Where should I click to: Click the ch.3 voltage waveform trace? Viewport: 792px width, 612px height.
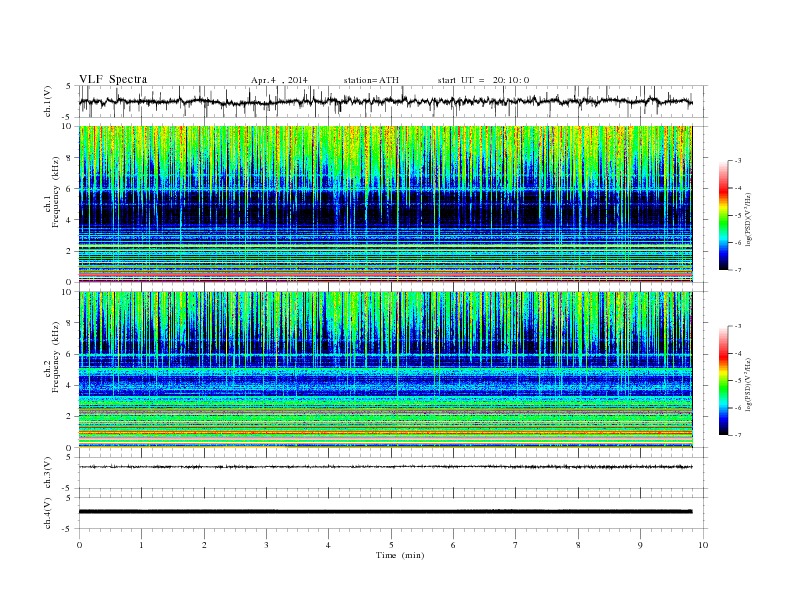tap(385, 467)
